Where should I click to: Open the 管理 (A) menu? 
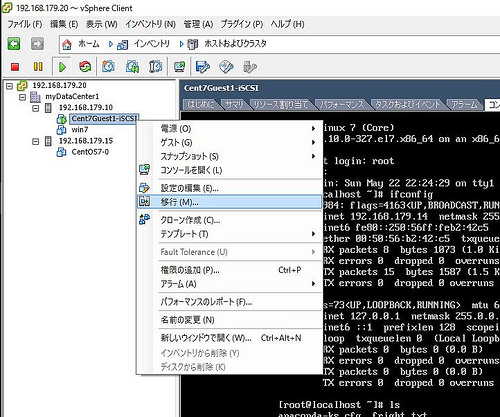coord(198,24)
